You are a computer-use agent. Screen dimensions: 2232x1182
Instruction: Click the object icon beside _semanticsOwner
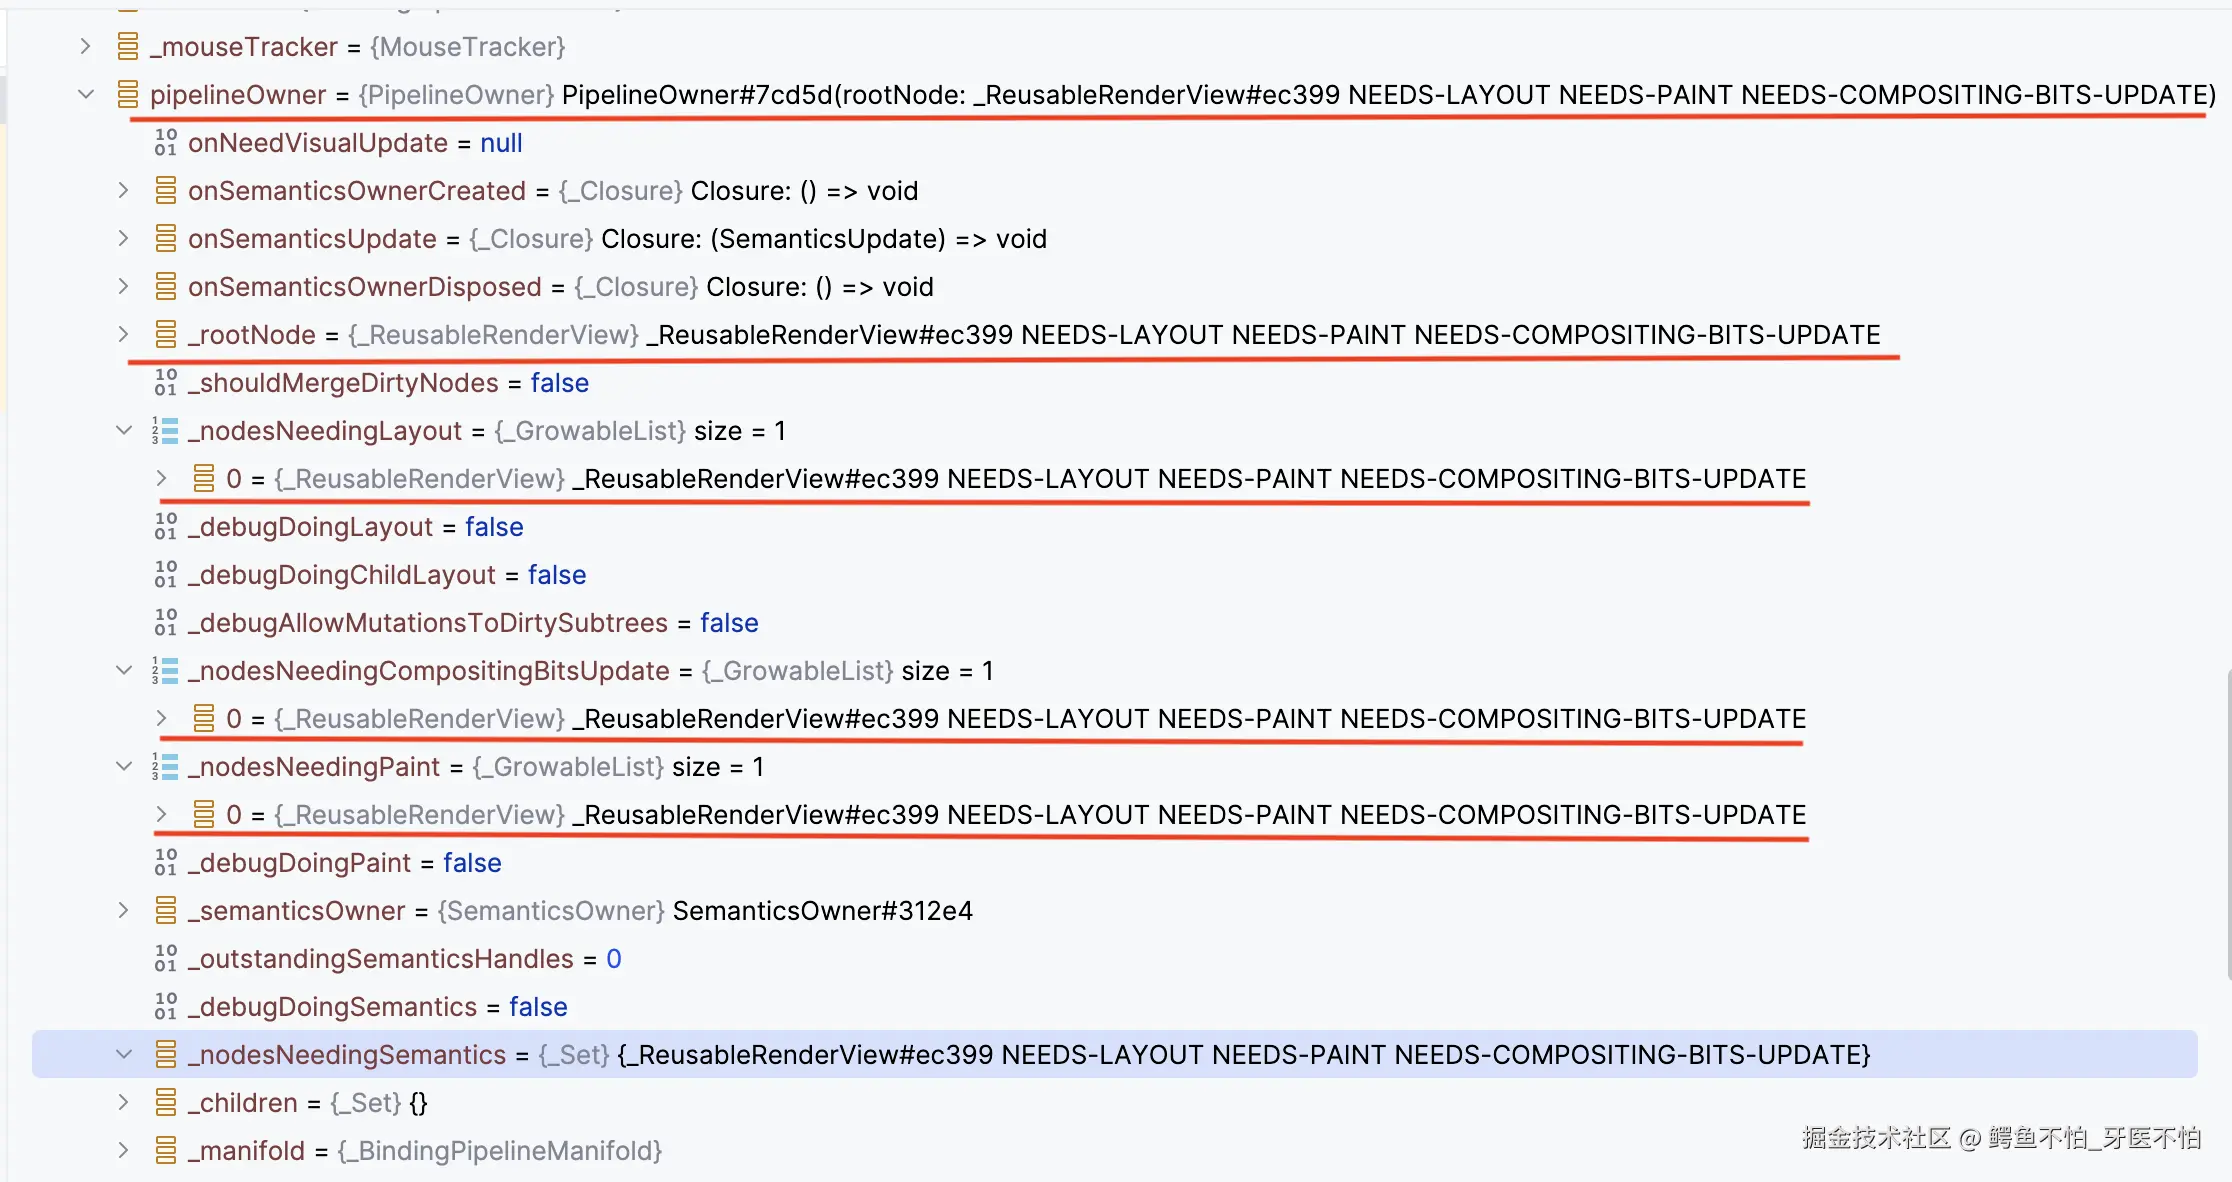click(x=166, y=911)
